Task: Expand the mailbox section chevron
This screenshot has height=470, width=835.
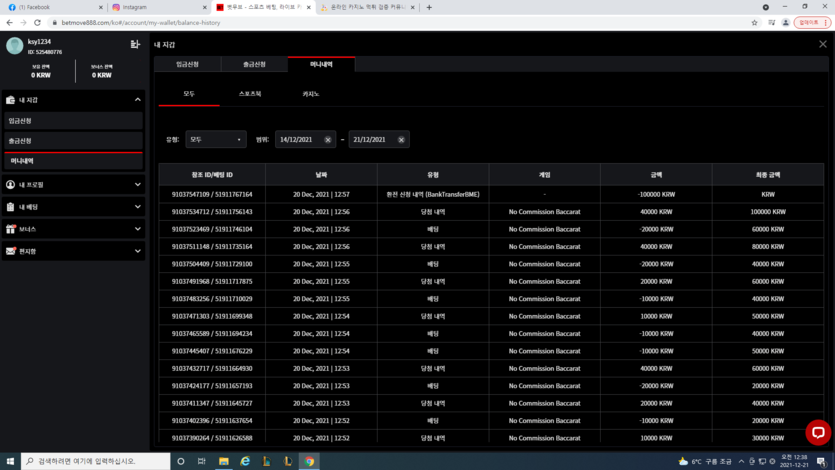Action: coord(137,251)
